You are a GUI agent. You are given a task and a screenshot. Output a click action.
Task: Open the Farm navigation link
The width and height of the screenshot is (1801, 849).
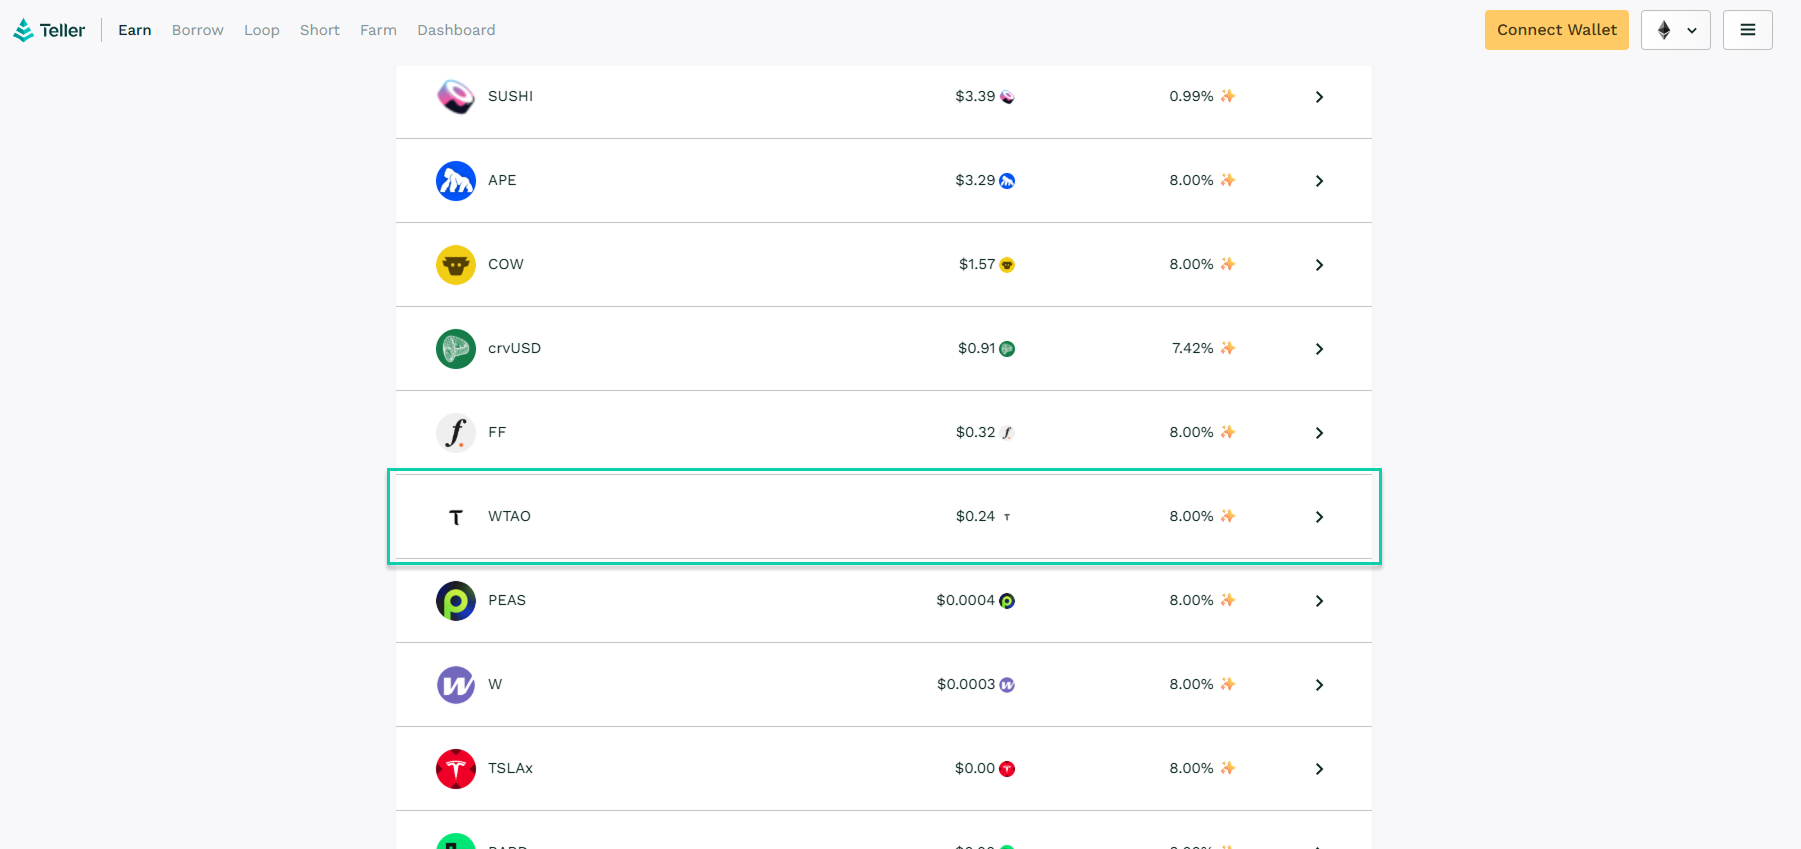378,30
